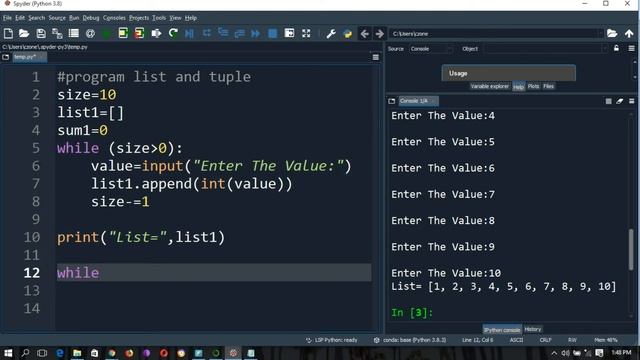Toggle fullscreen mode icon
The image size is (640, 360).
(306, 33)
